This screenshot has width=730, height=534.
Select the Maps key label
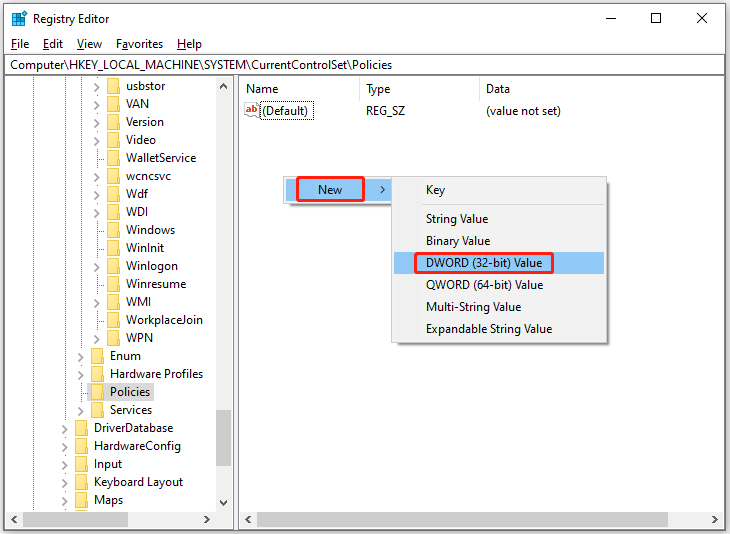pyautogui.click(x=108, y=500)
